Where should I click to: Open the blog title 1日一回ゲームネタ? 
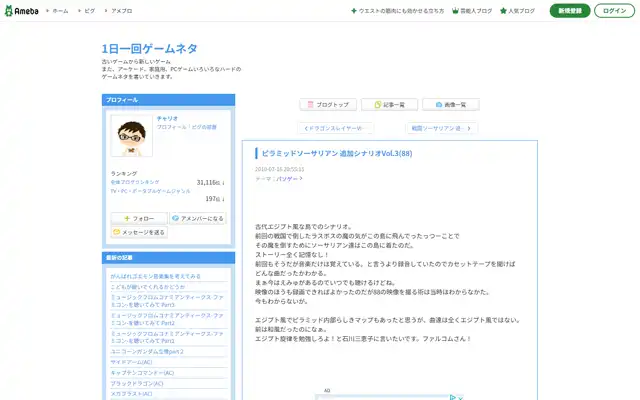(x=149, y=49)
